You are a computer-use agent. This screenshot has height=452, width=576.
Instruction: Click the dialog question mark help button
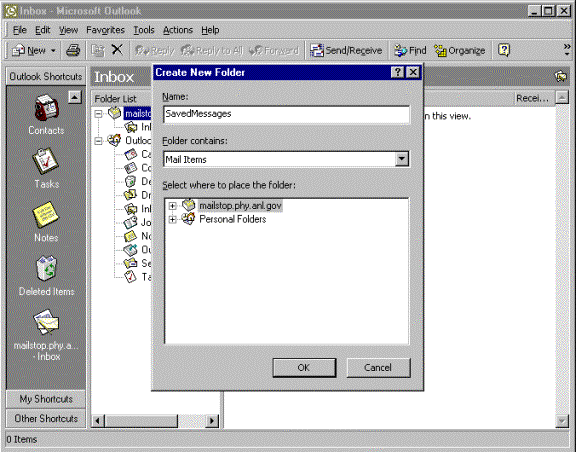click(398, 72)
